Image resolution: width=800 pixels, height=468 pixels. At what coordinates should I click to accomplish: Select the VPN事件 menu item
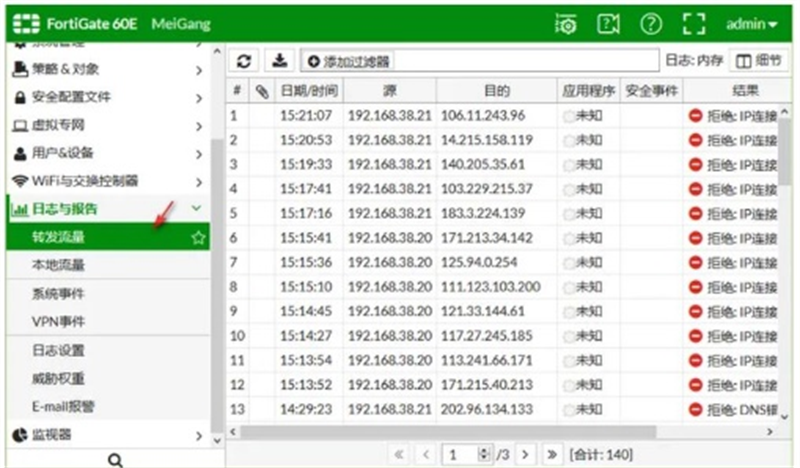(x=58, y=322)
